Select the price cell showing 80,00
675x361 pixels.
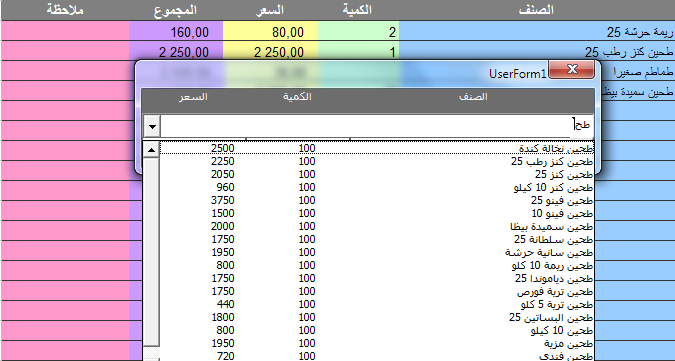270,31
